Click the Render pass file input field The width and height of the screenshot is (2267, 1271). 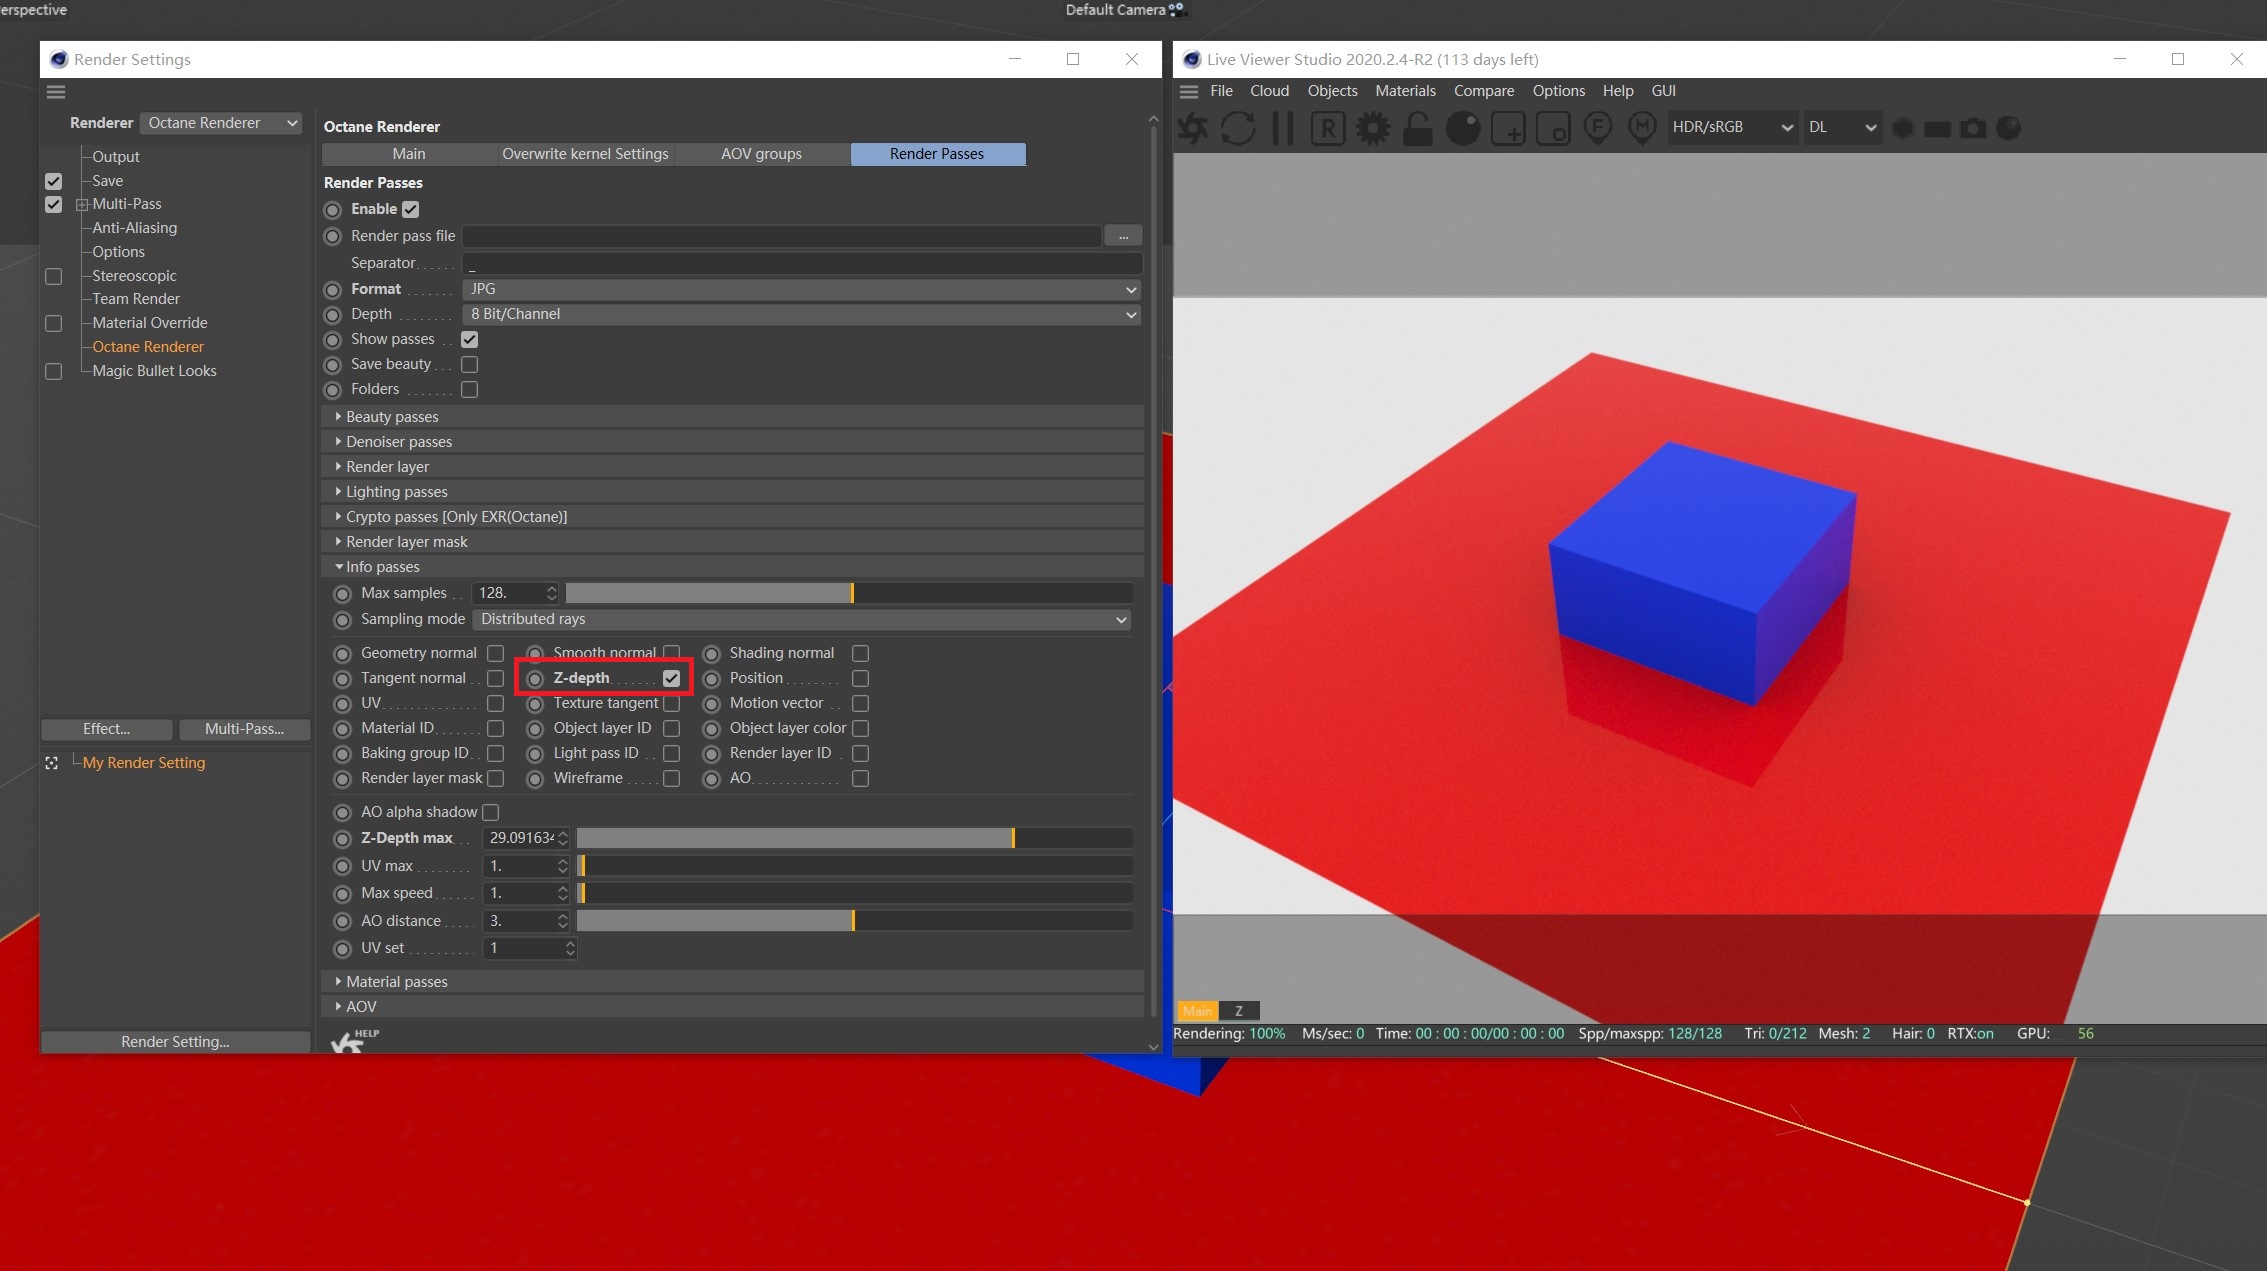click(x=781, y=236)
